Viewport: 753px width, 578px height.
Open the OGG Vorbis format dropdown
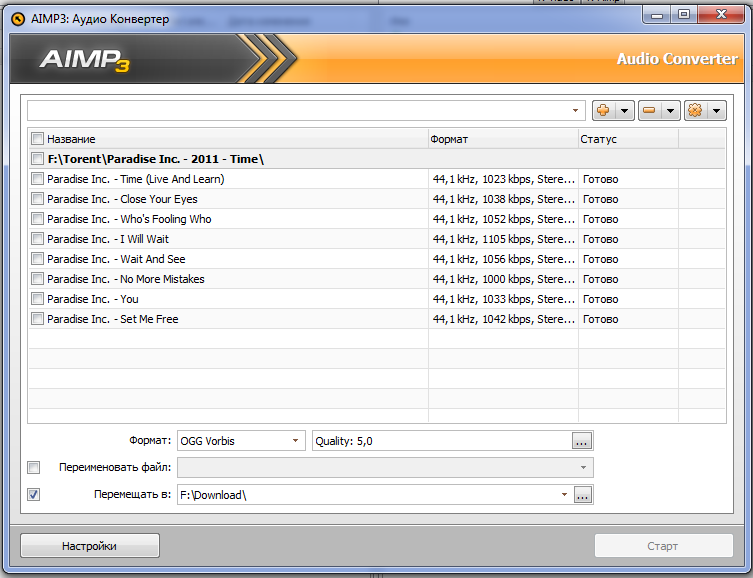(295, 441)
